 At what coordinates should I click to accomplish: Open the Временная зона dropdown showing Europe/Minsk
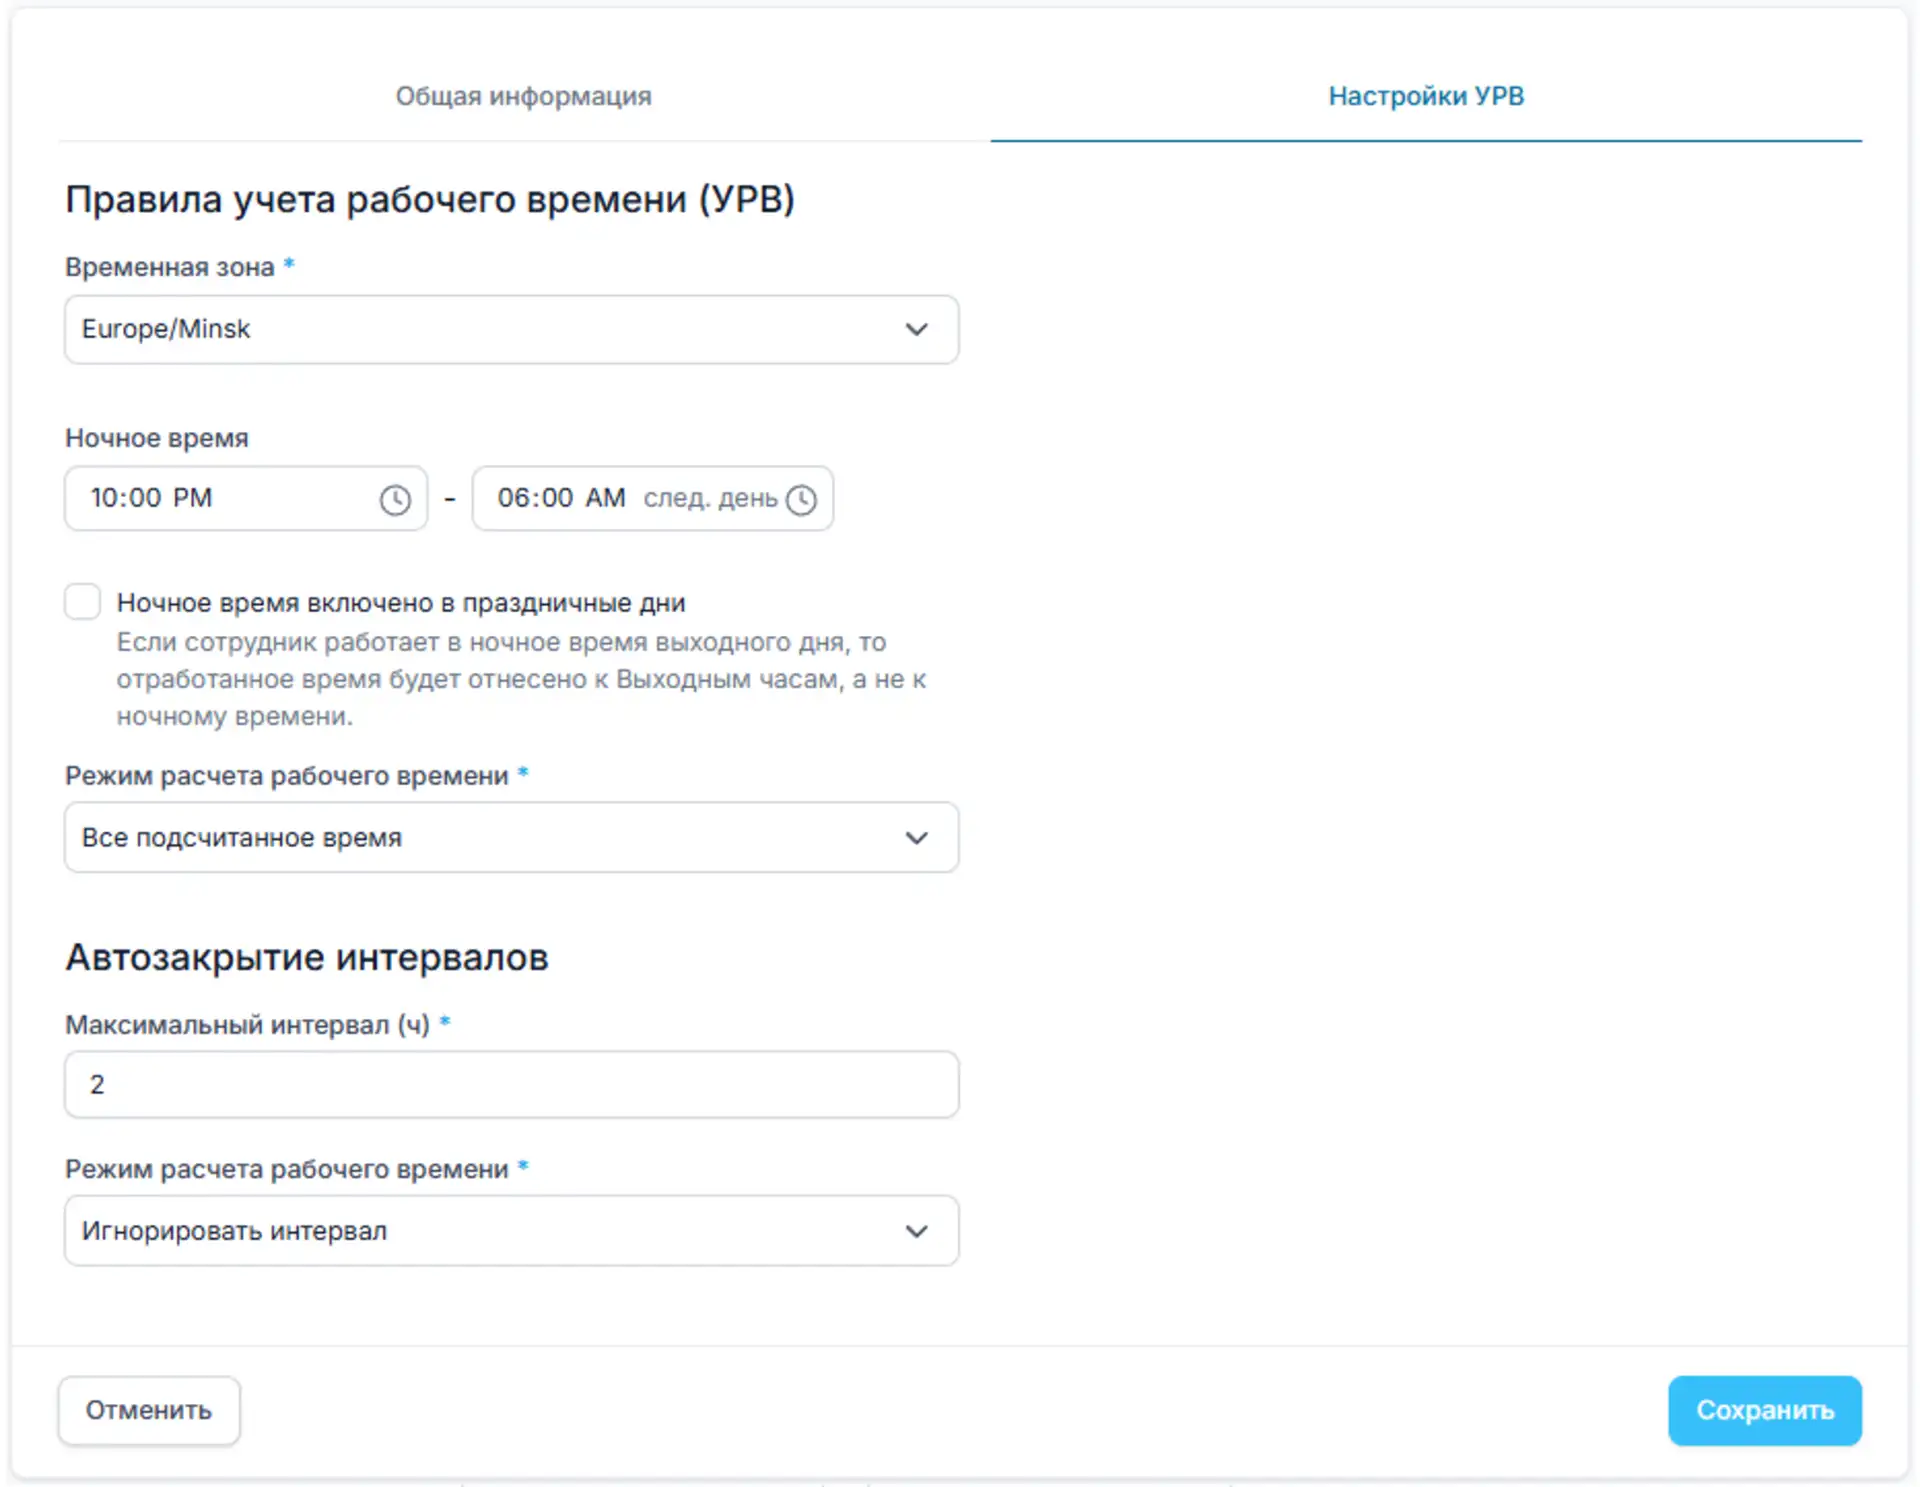(511, 329)
